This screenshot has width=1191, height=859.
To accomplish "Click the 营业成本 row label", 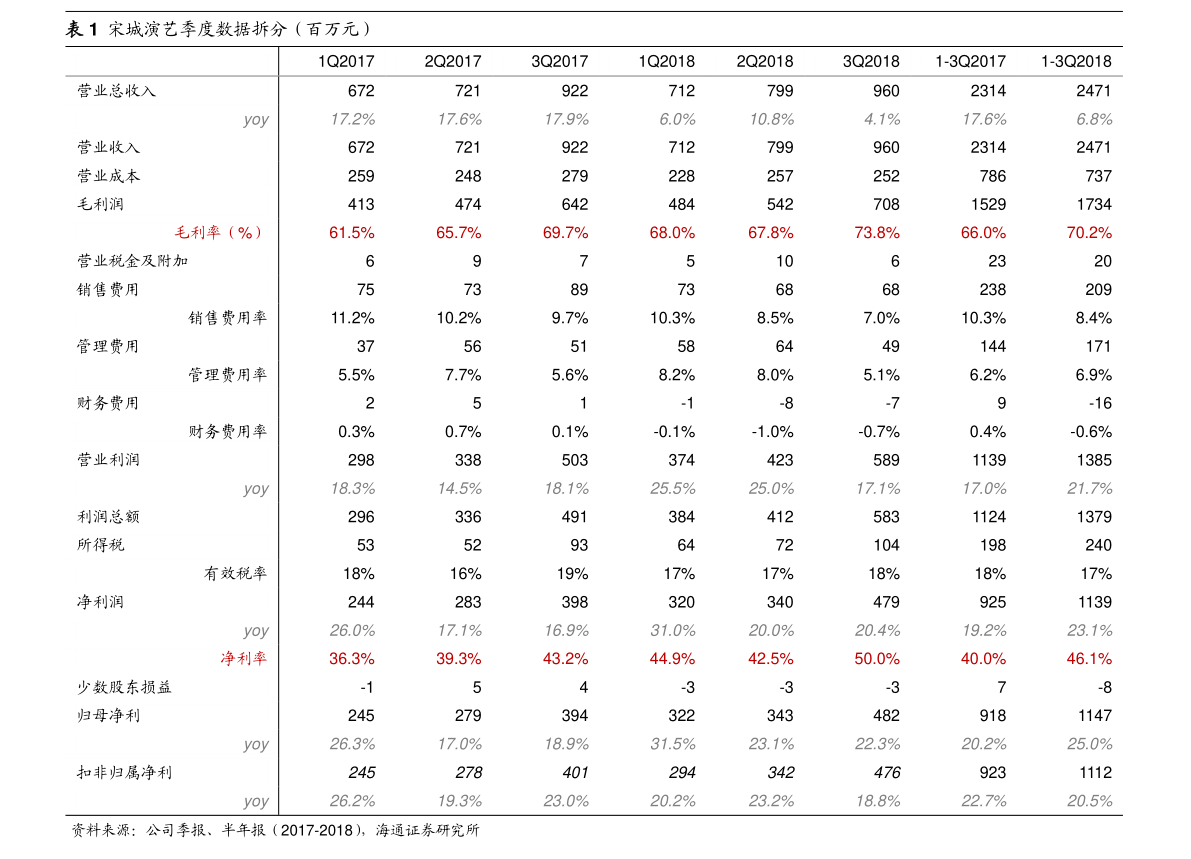I will [108, 176].
